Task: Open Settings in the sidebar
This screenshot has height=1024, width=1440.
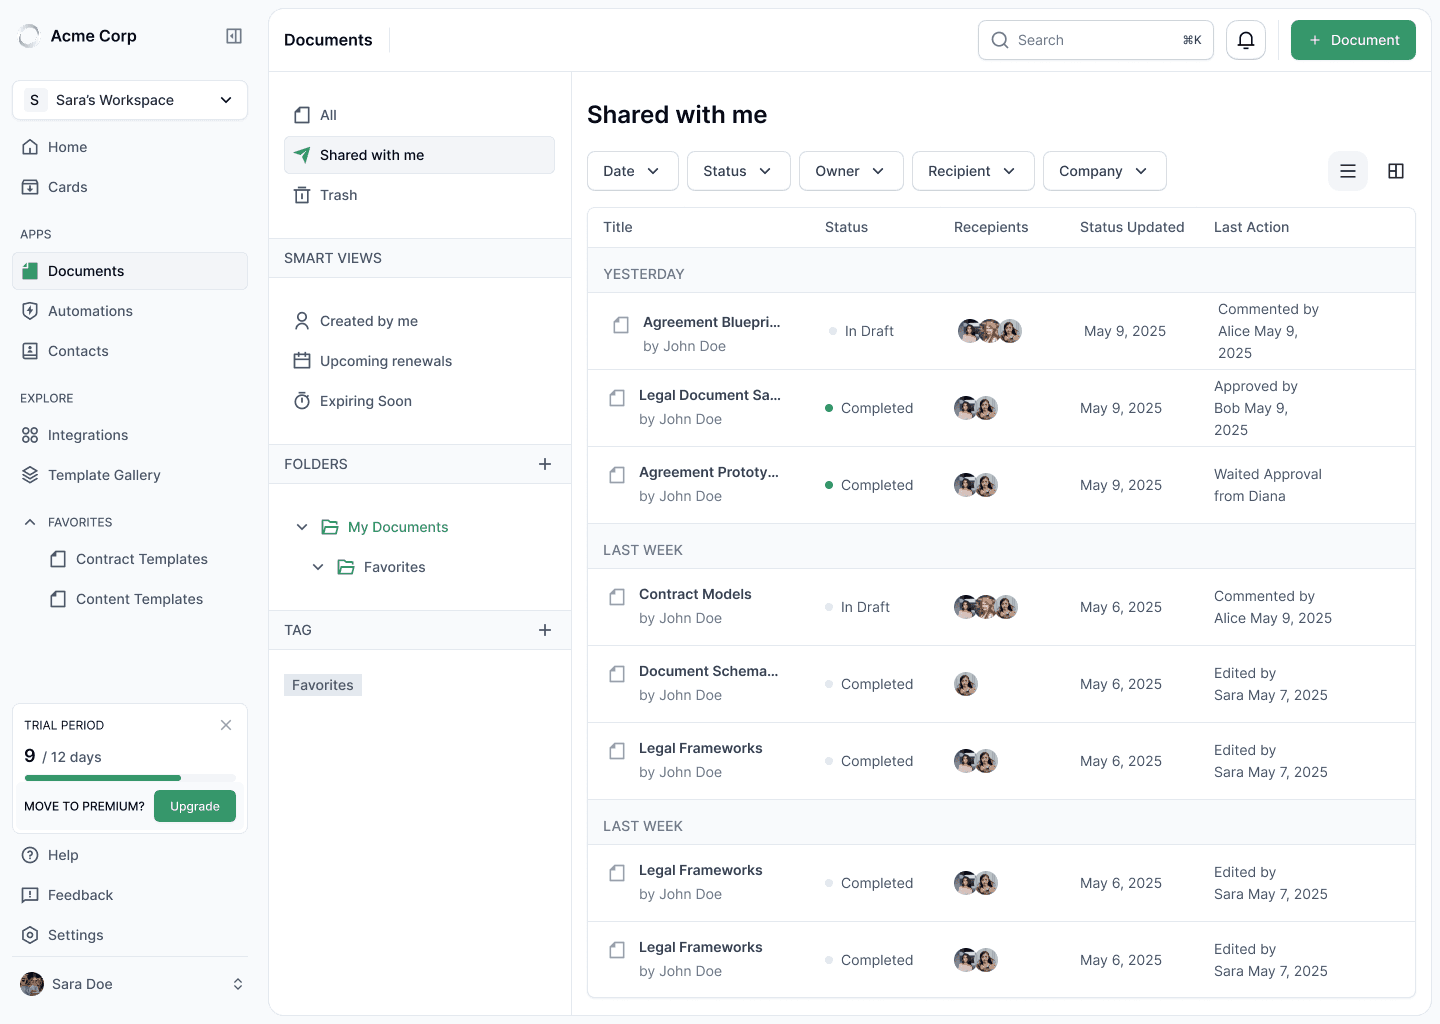Action: click(x=130, y=935)
